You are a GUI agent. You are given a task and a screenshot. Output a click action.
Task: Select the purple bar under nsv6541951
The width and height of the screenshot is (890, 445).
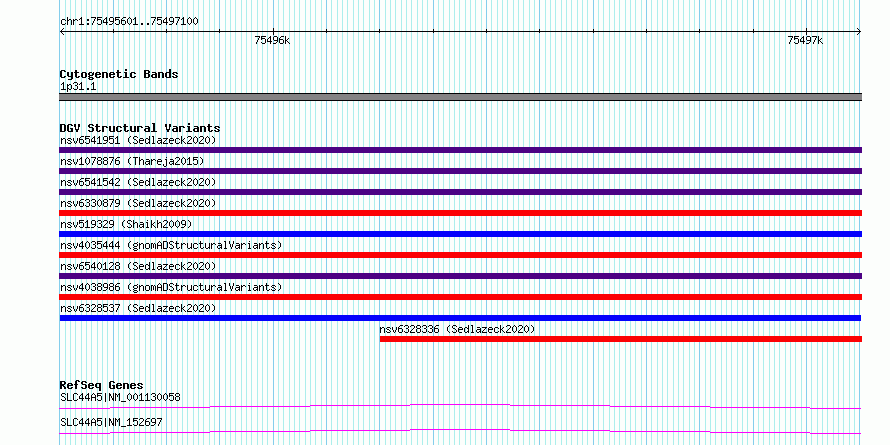pos(460,150)
